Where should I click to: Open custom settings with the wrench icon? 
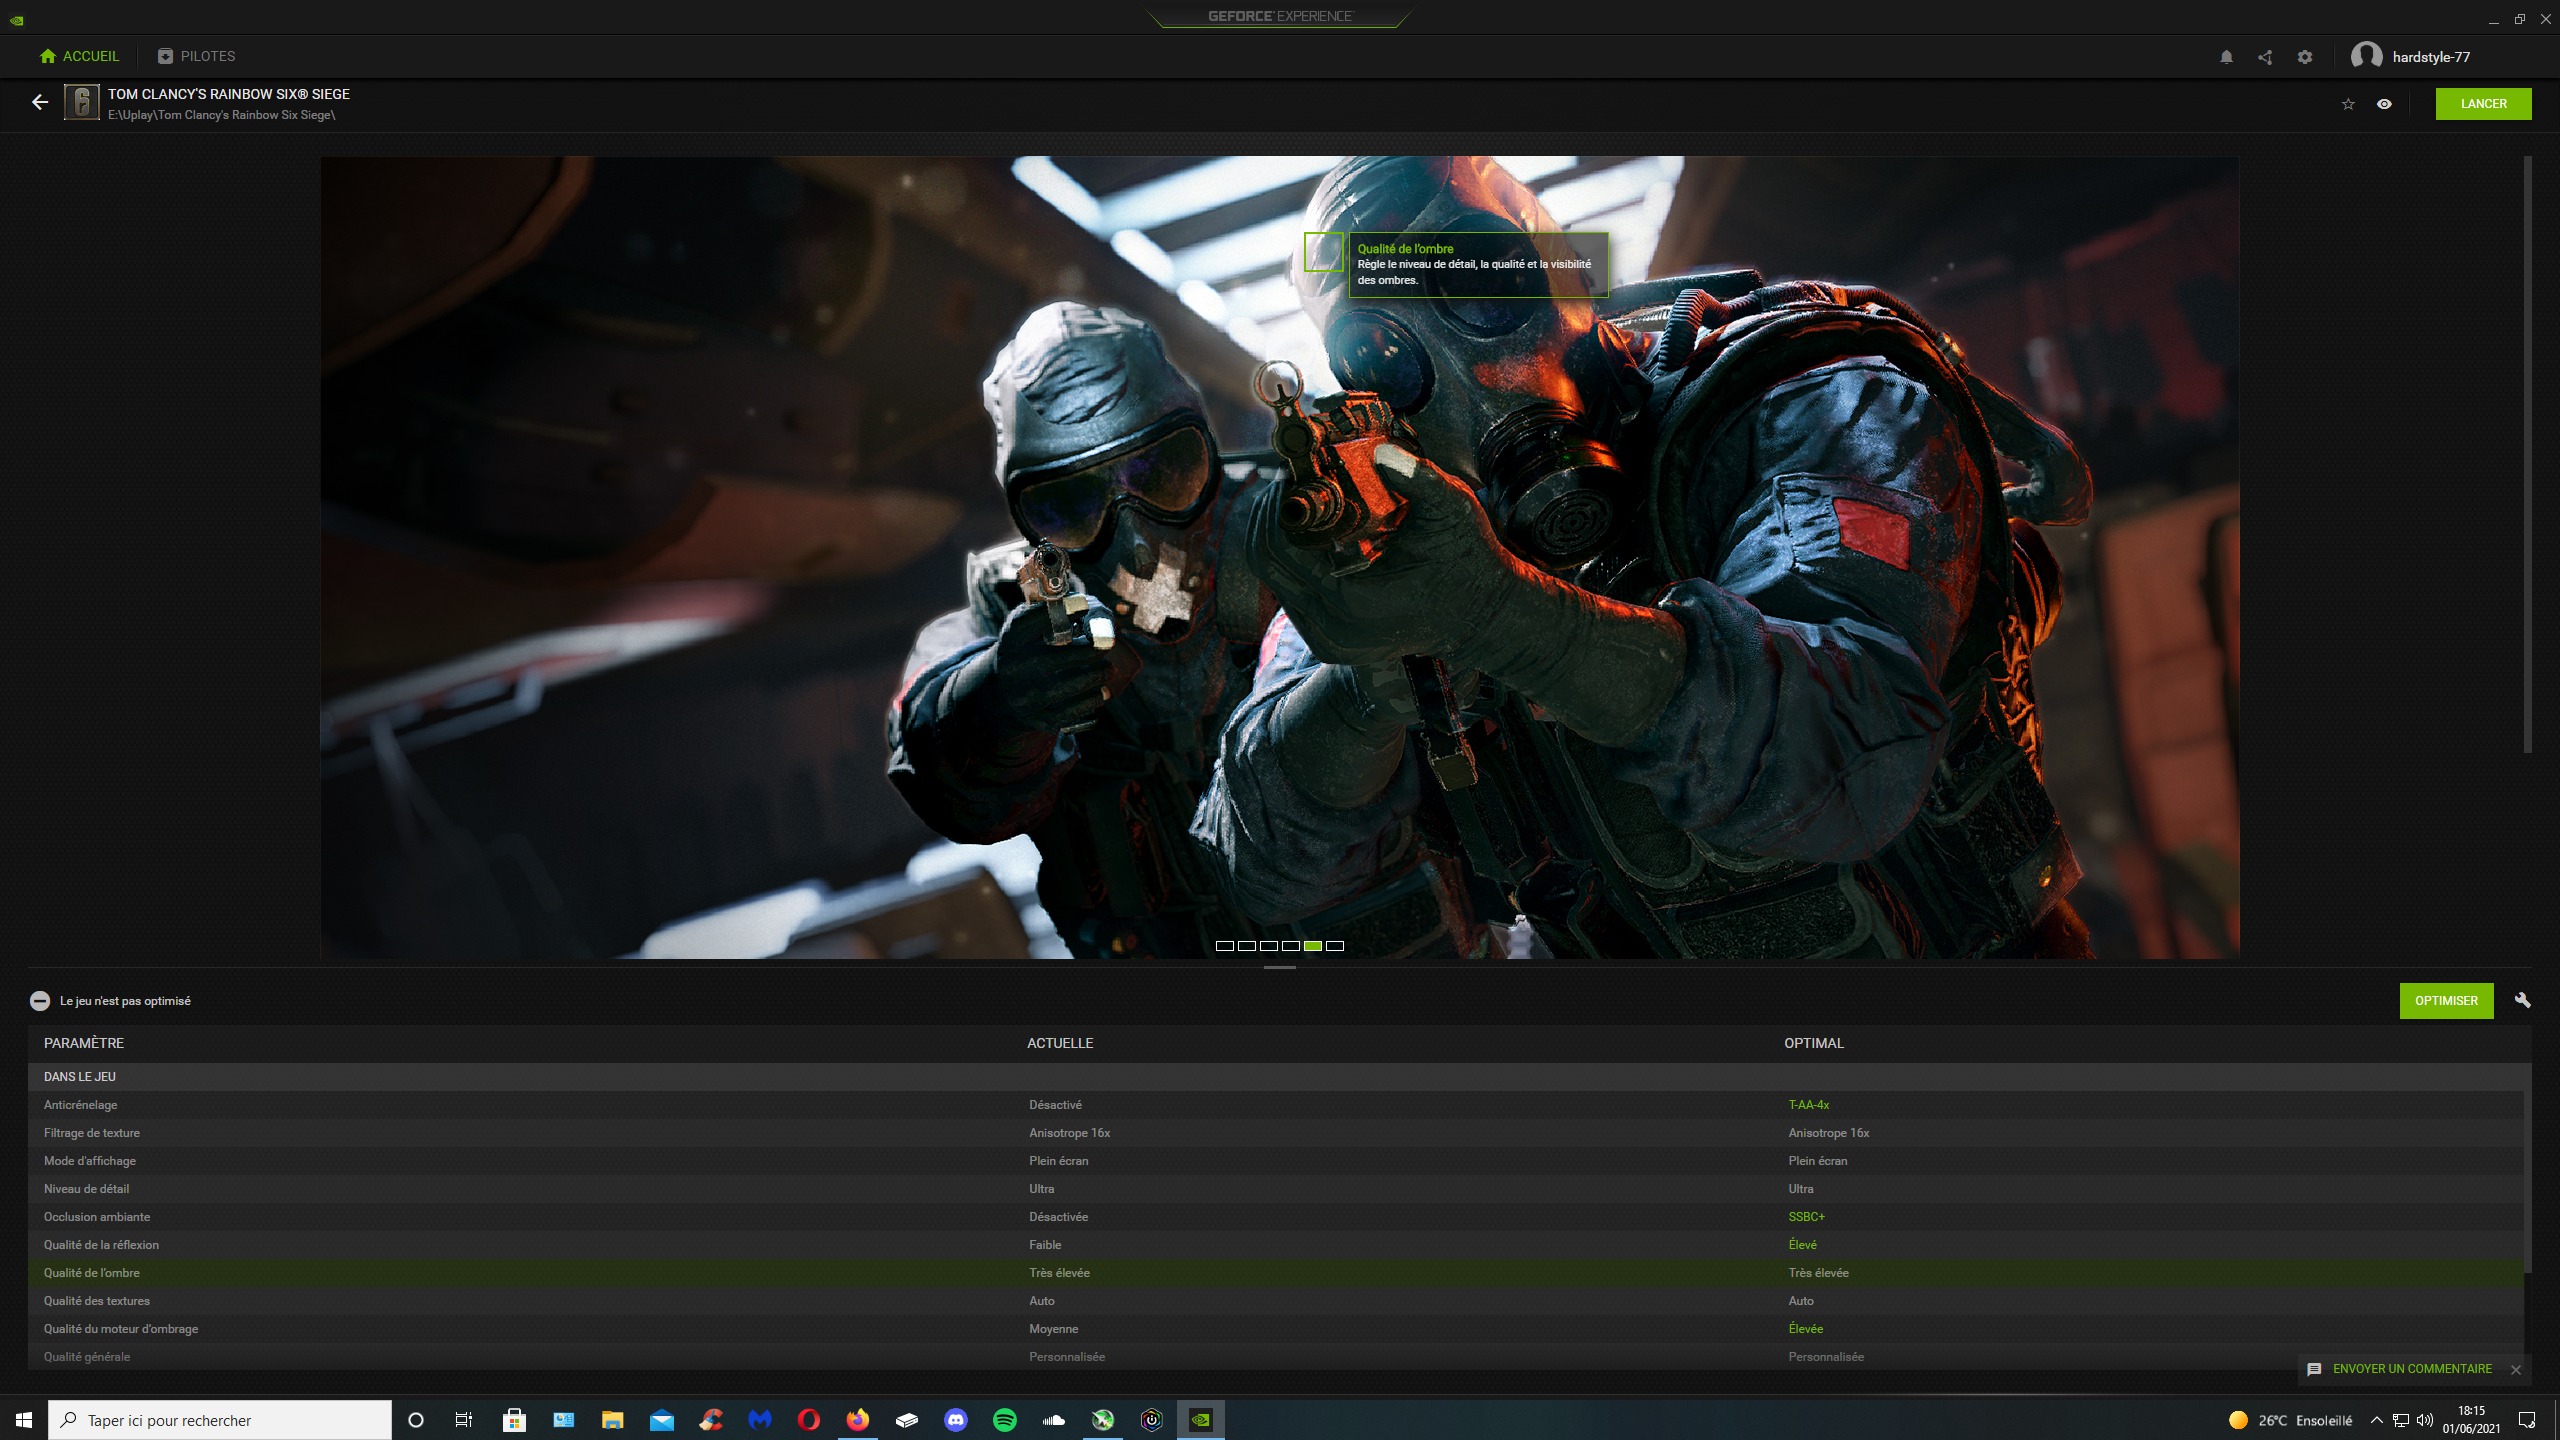pyautogui.click(x=2522, y=1000)
